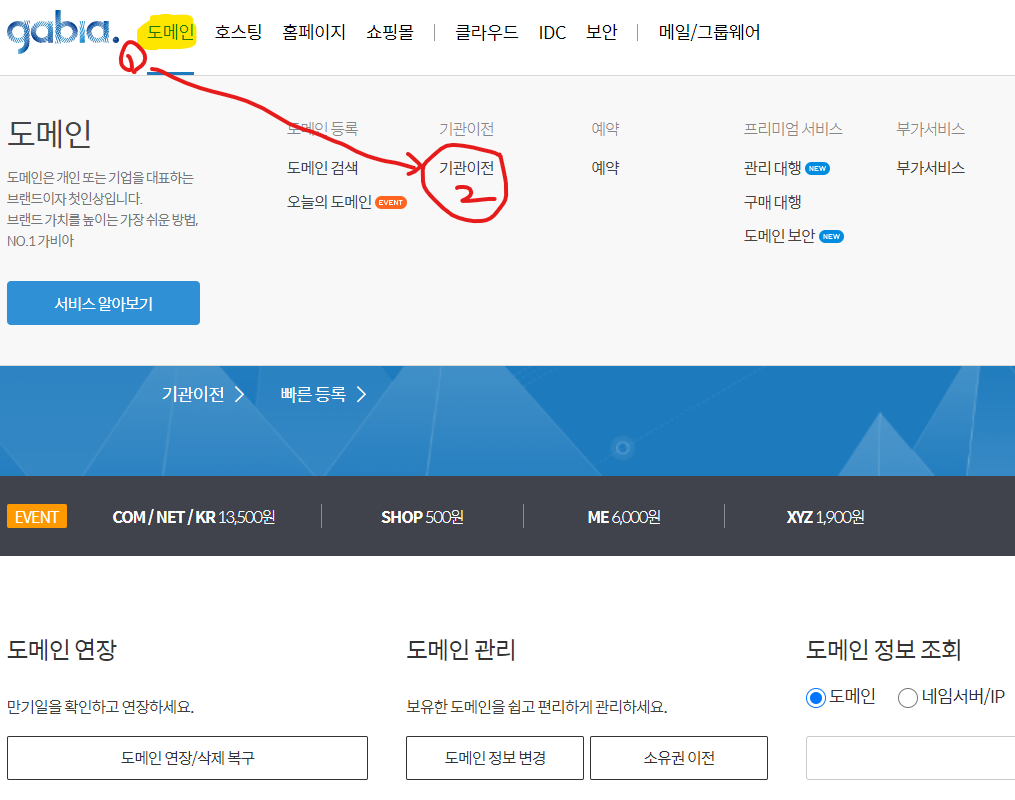Open 구매 대행 service
The width and height of the screenshot is (1015, 800).
pos(772,202)
